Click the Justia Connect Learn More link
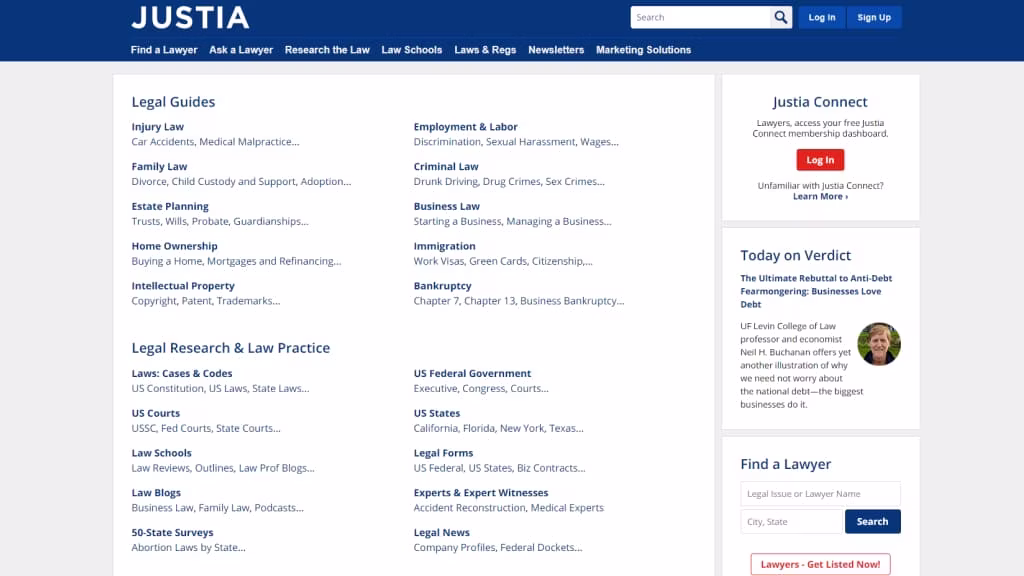This screenshot has height=576, width=1024. (x=820, y=197)
